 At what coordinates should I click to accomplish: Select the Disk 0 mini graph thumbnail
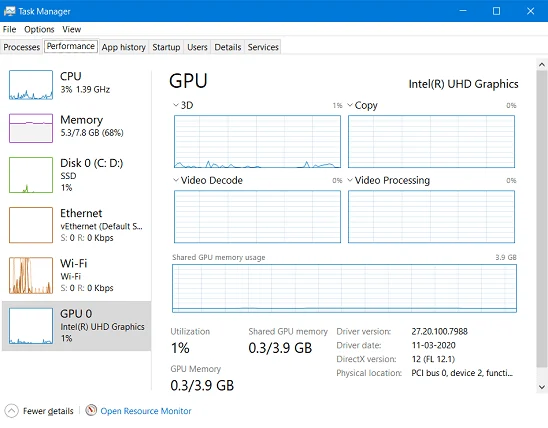tap(31, 175)
